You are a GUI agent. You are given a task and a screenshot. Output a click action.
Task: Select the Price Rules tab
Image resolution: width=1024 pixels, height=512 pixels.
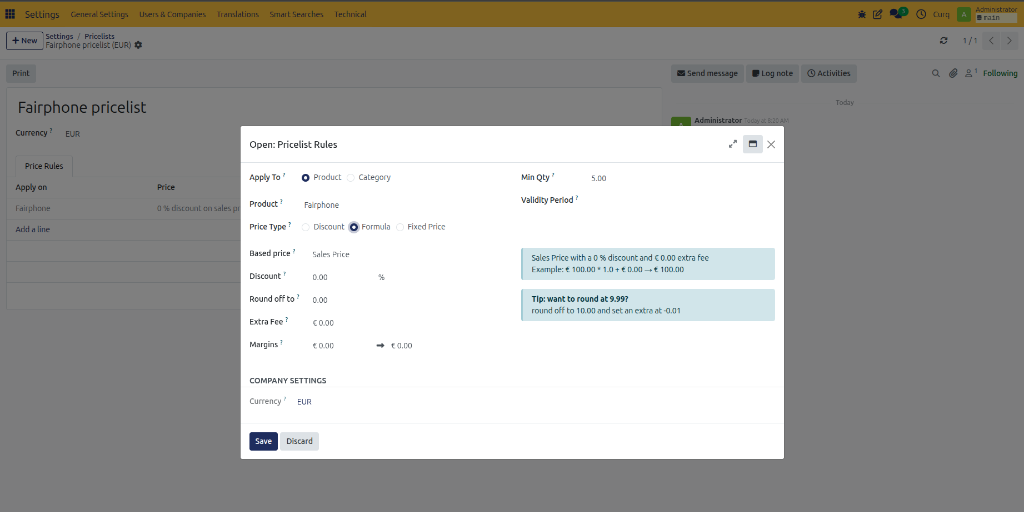44,166
